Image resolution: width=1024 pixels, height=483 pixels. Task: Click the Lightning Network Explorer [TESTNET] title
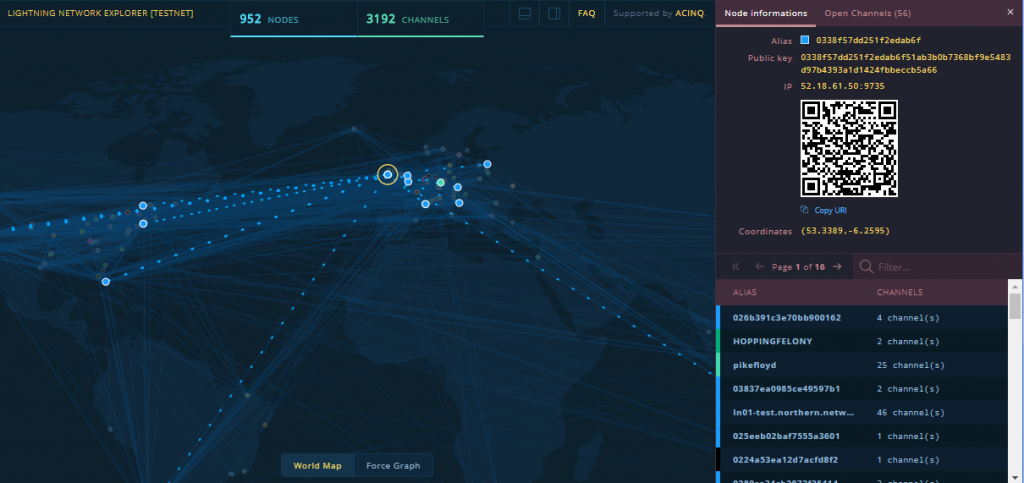coord(100,13)
